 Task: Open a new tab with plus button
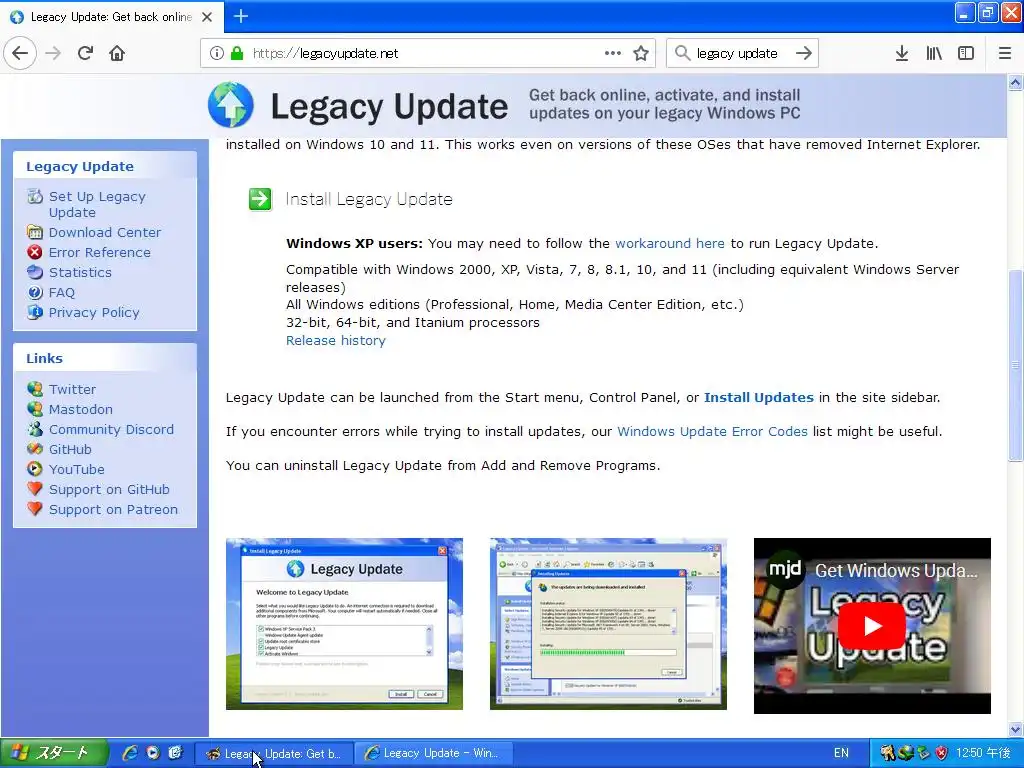(240, 16)
